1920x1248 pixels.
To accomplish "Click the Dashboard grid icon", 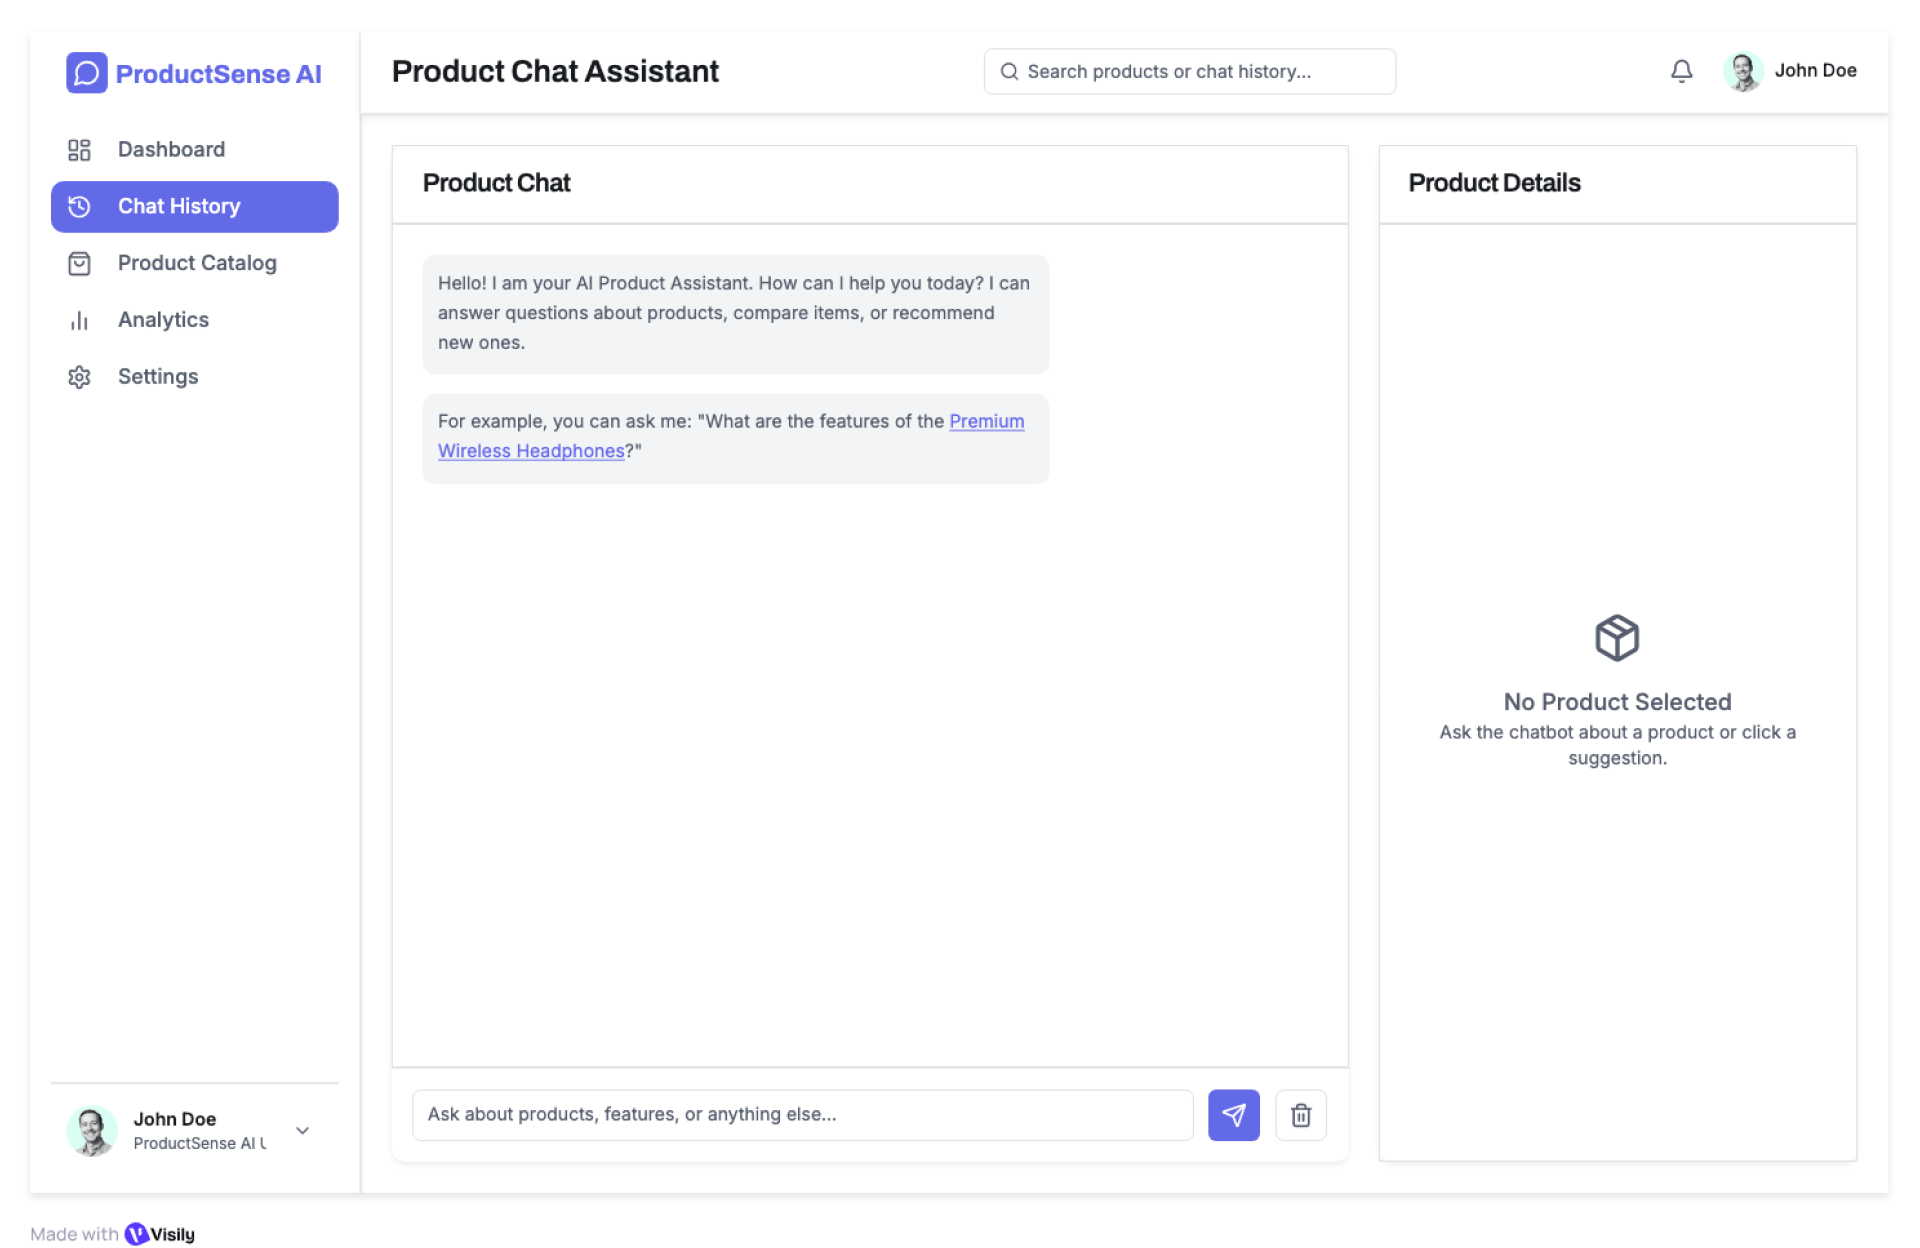I will [x=79, y=150].
